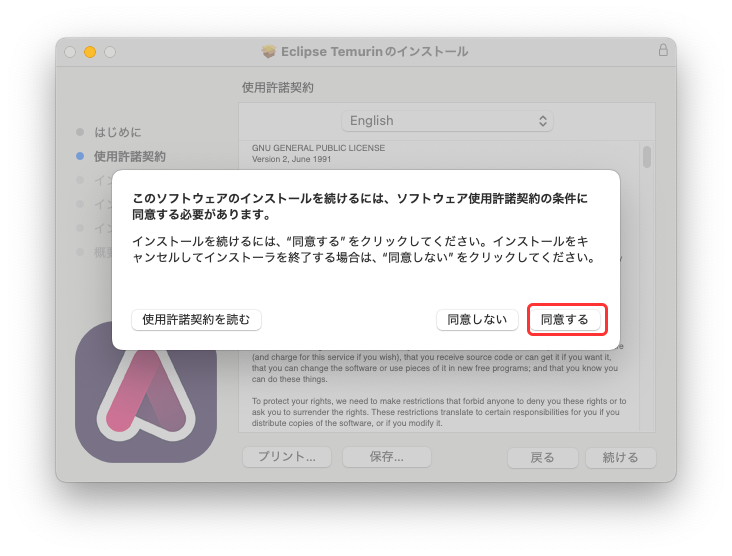Click the bold dialog heading text

(360, 206)
